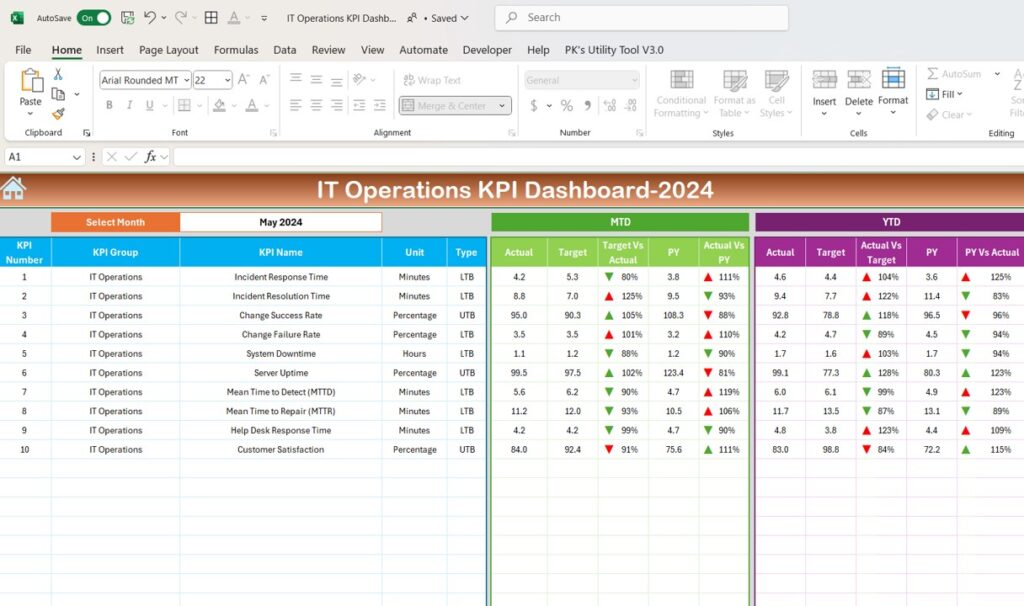Click the Orientation text angle icon

[359, 79]
